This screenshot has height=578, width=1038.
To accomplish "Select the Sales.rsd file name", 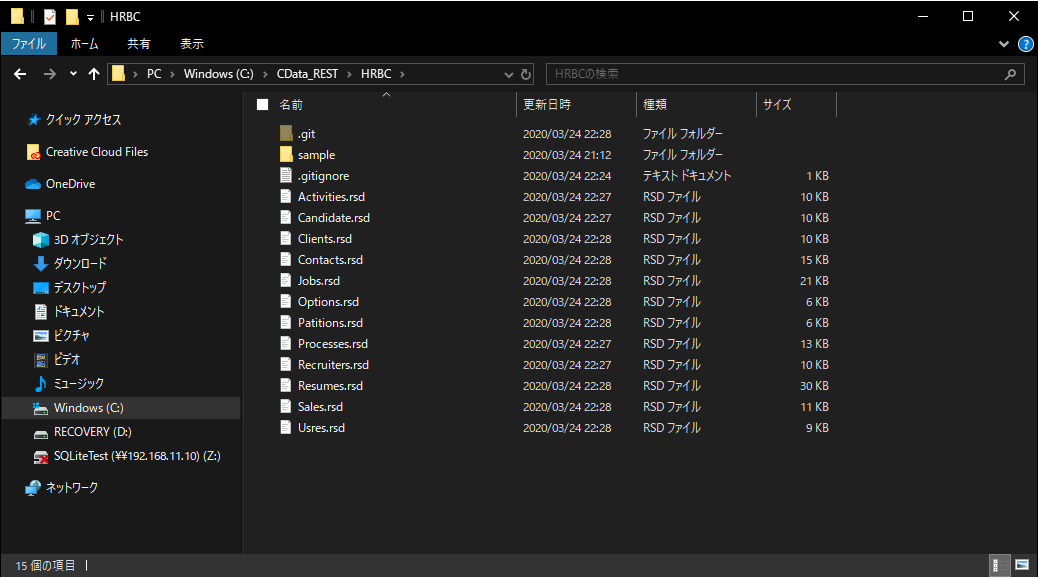I will click(x=320, y=407).
